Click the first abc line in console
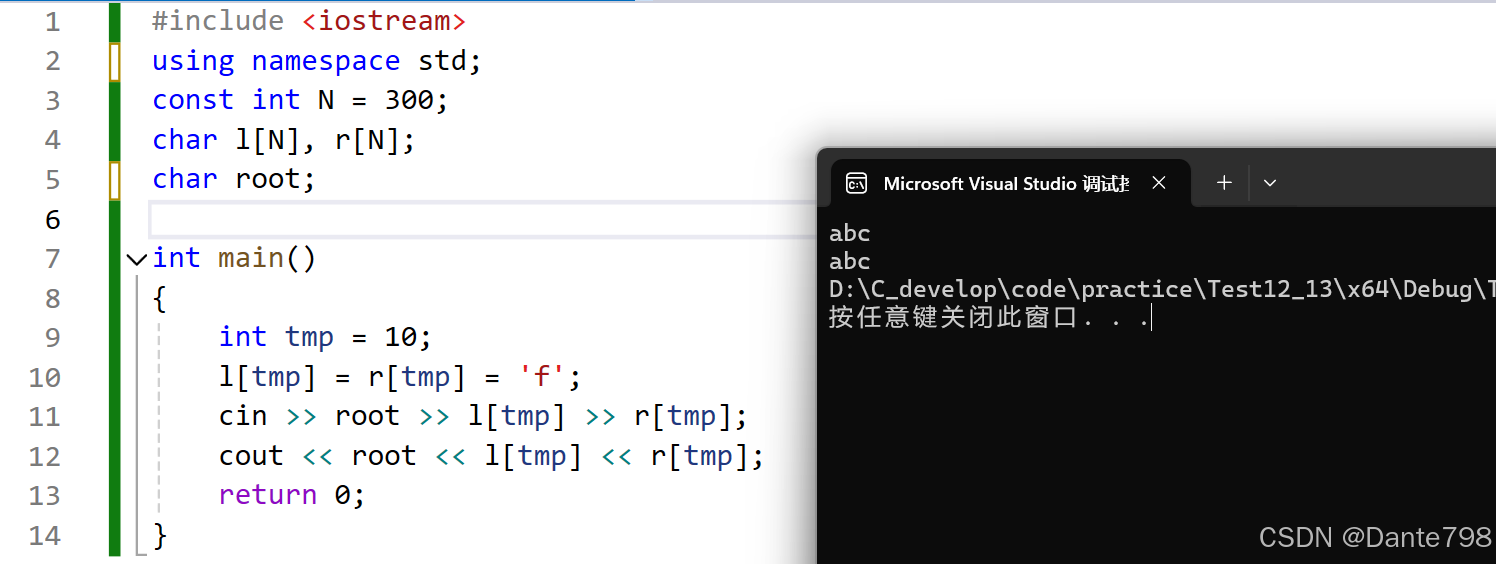Screen dimensions: 1496x564 click(850, 234)
